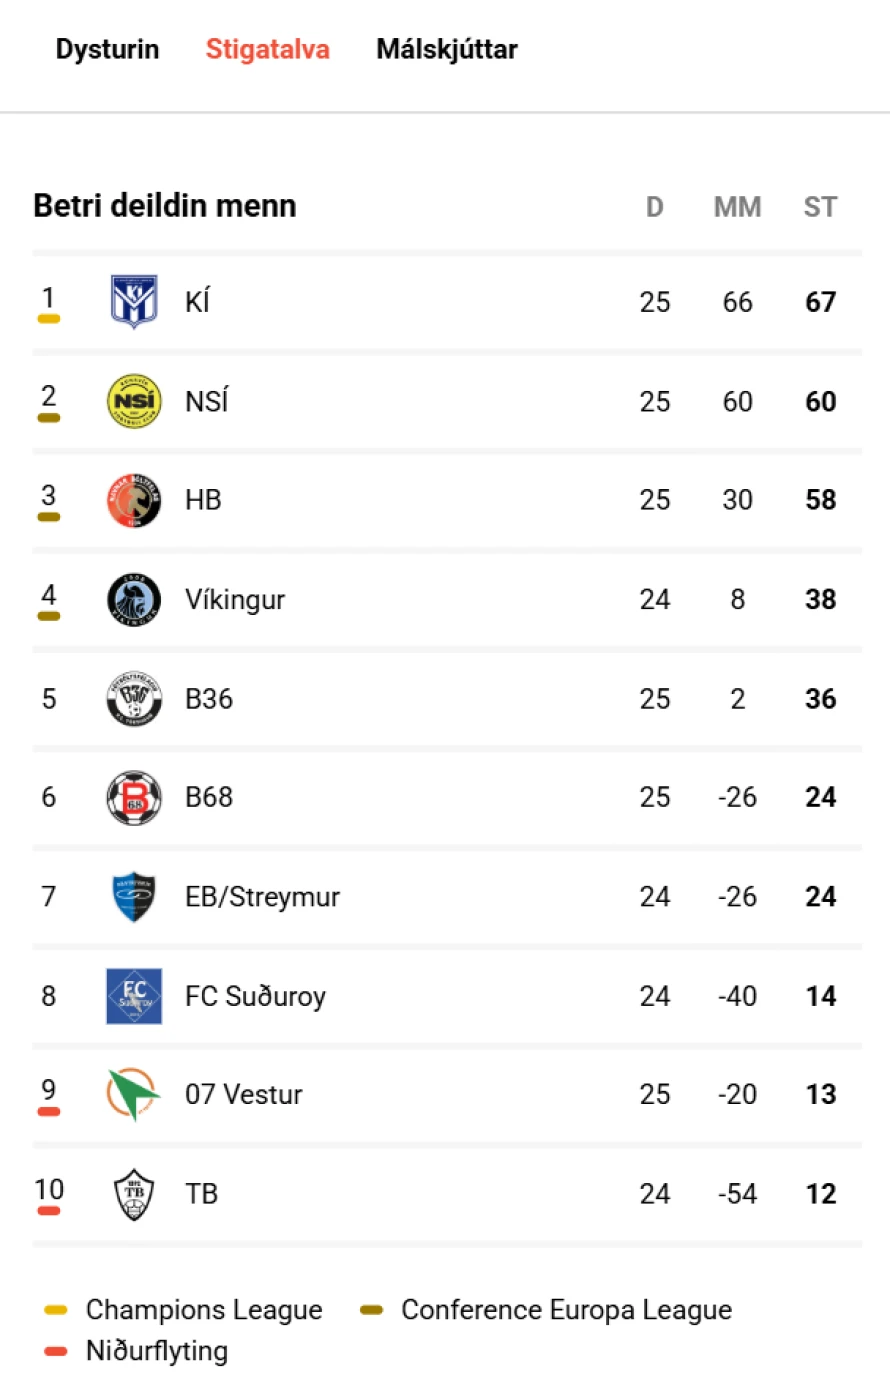Select the Stigatalva tab
This screenshot has width=890, height=1391.
tap(267, 49)
